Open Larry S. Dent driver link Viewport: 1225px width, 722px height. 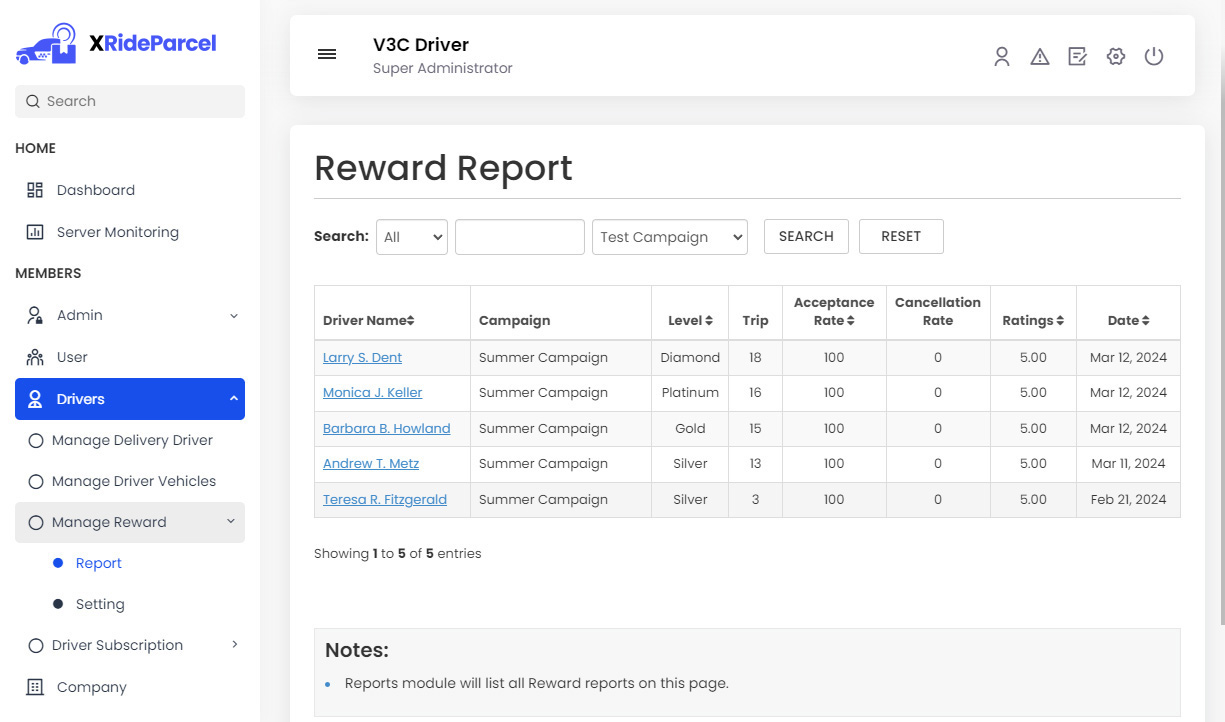click(x=362, y=357)
